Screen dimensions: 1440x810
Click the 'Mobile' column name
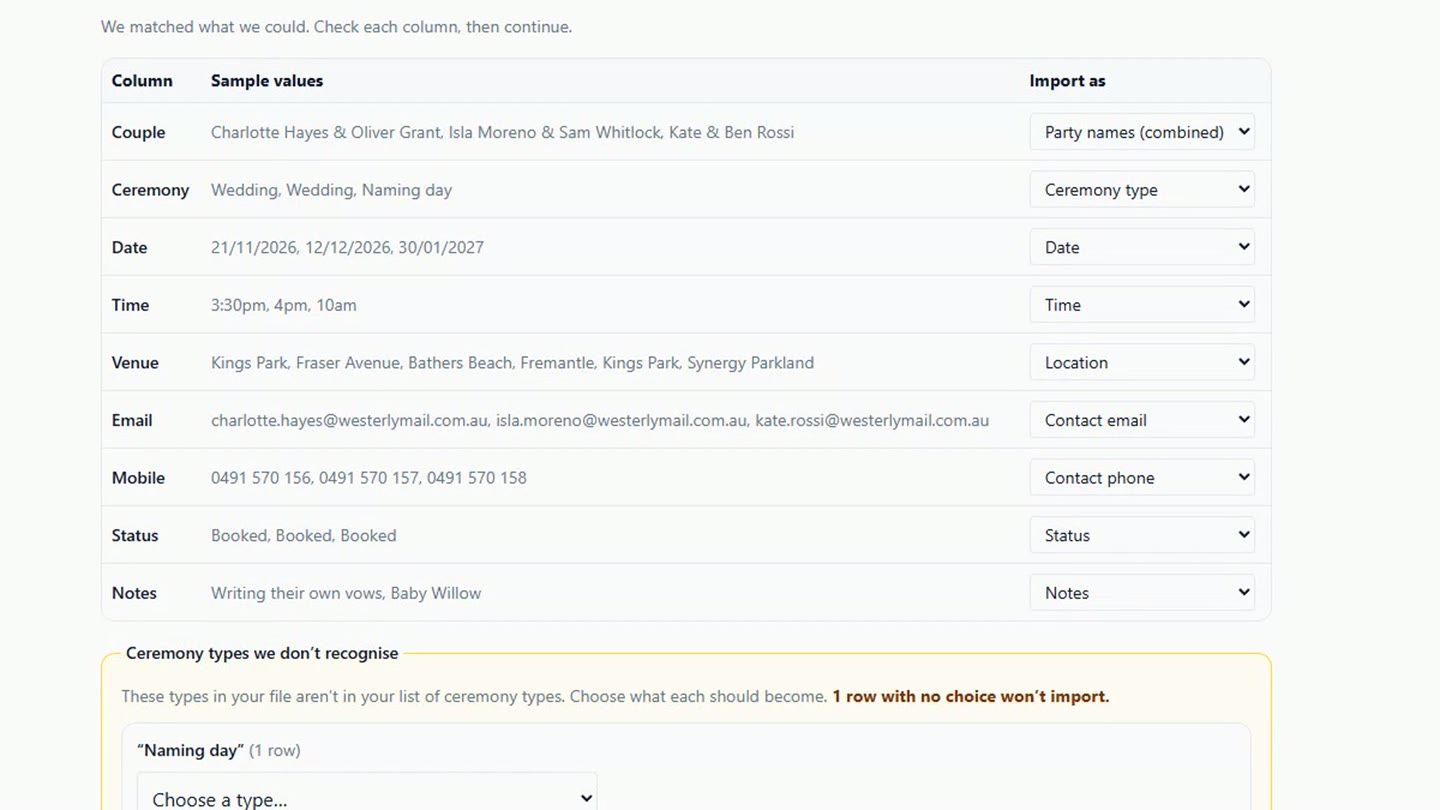pyautogui.click(x=138, y=478)
